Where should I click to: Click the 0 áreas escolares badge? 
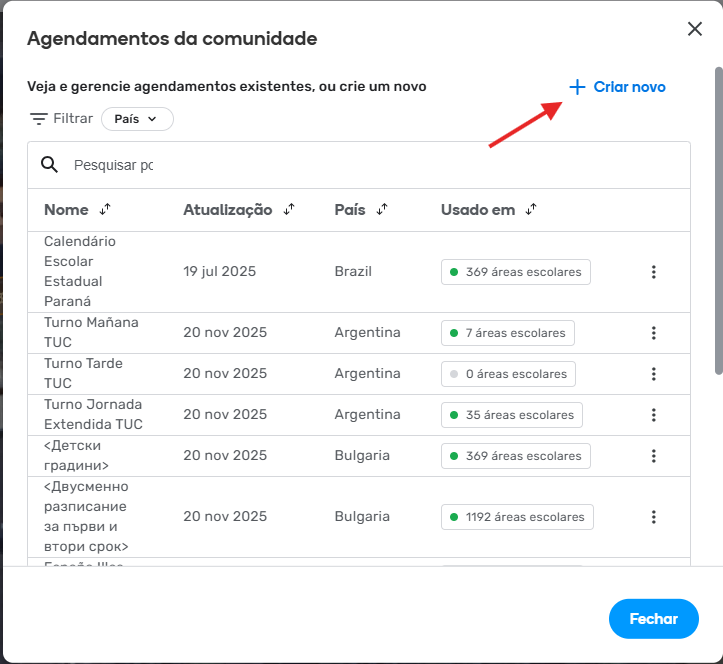pyautogui.click(x=508, y=374)
